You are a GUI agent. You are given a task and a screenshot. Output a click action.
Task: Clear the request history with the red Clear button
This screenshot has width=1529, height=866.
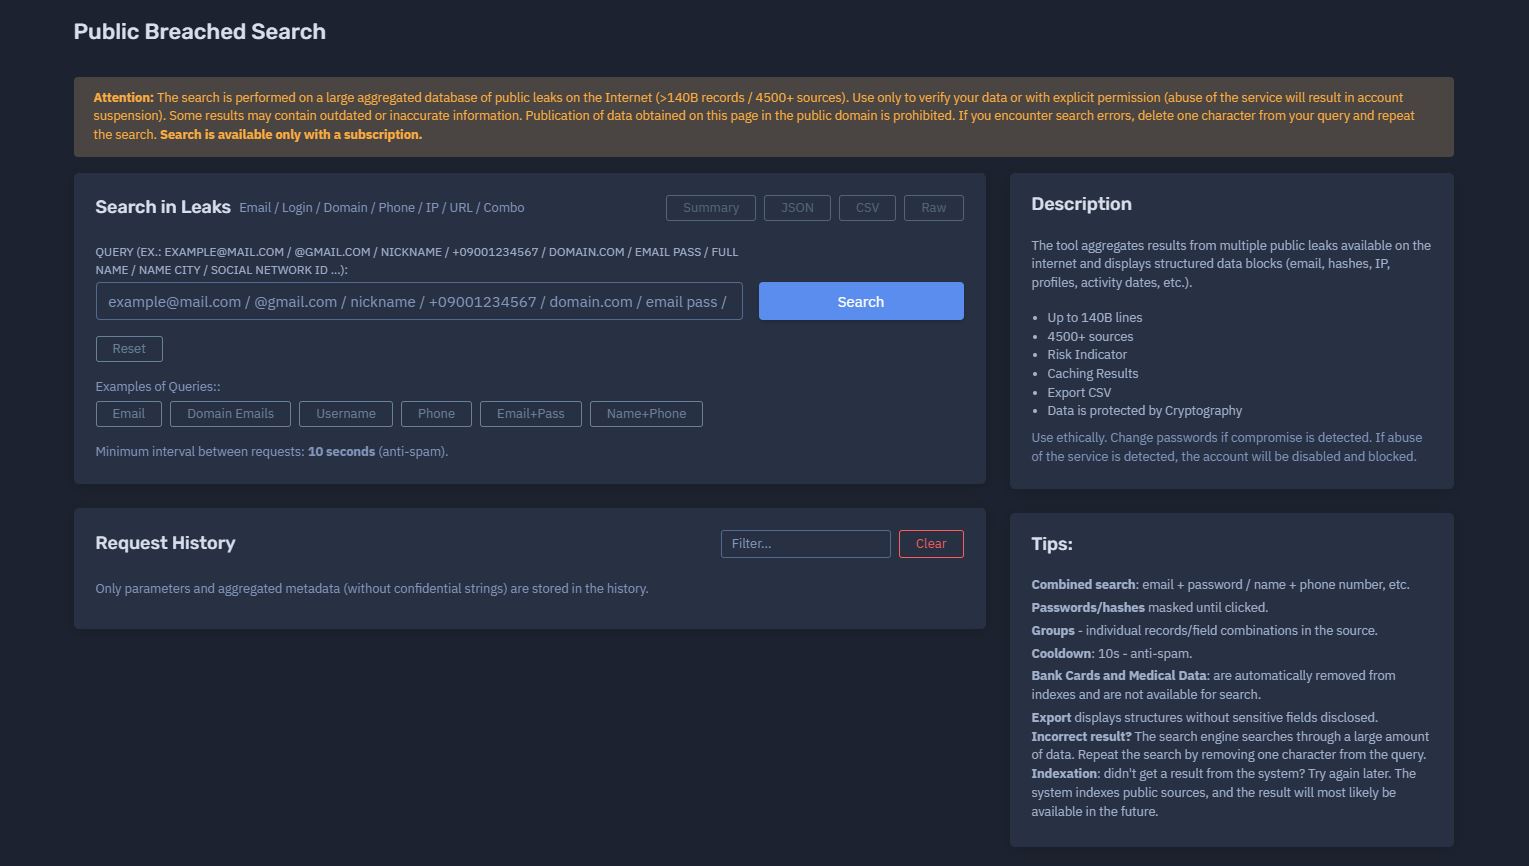[x=930, y=544]
